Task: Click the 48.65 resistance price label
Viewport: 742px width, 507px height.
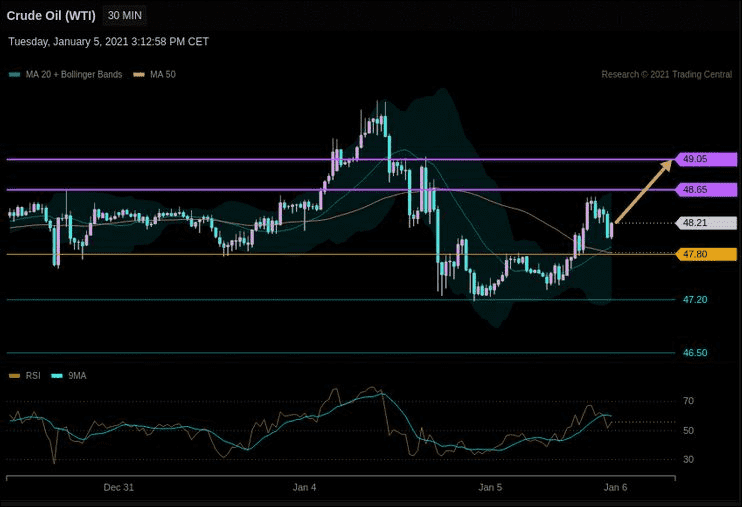Action: [x=706, y=190]
